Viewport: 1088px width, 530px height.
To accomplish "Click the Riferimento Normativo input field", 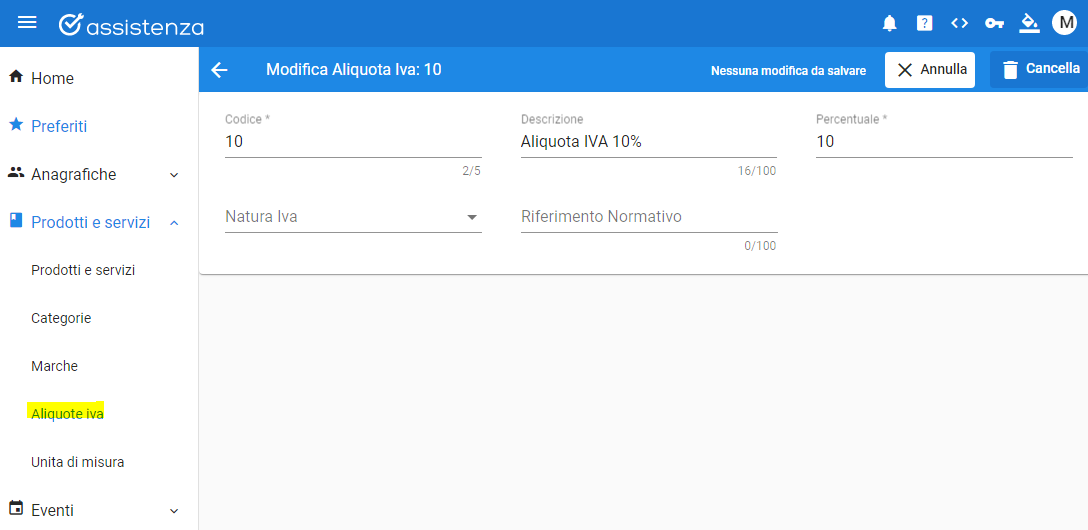I will [x=649, y=217].
